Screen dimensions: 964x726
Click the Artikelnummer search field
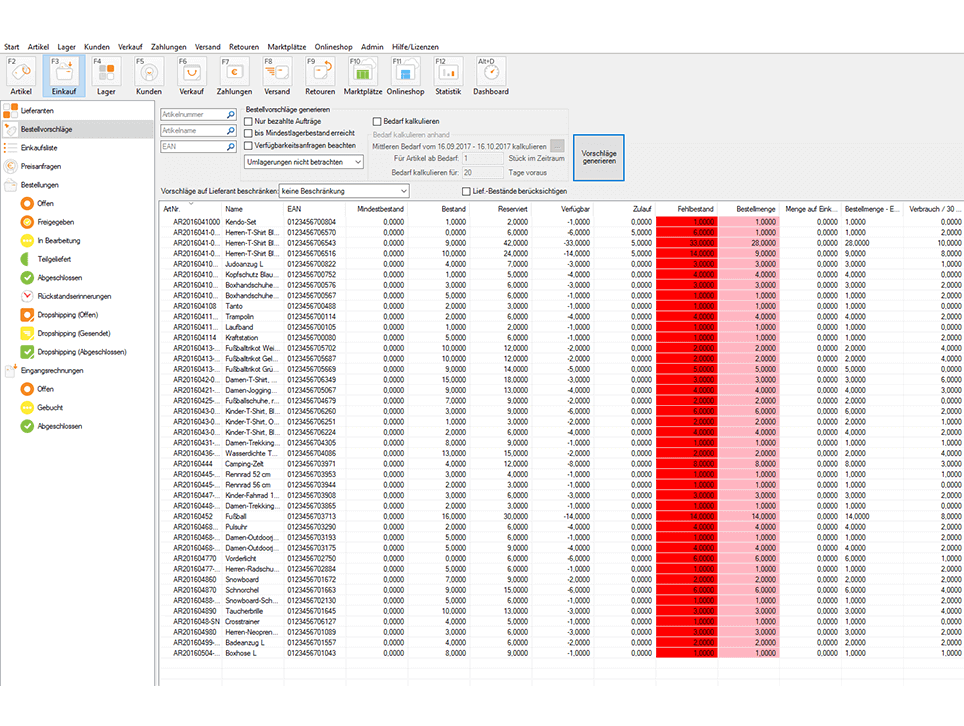coord(193,115)
